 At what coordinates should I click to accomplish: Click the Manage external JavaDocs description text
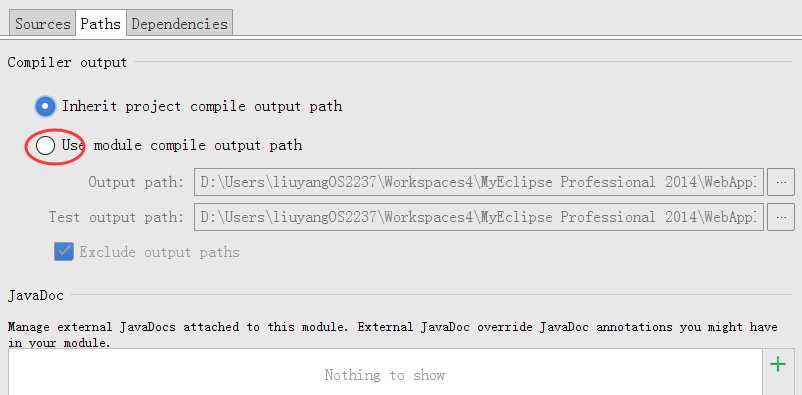pos(393,335)
